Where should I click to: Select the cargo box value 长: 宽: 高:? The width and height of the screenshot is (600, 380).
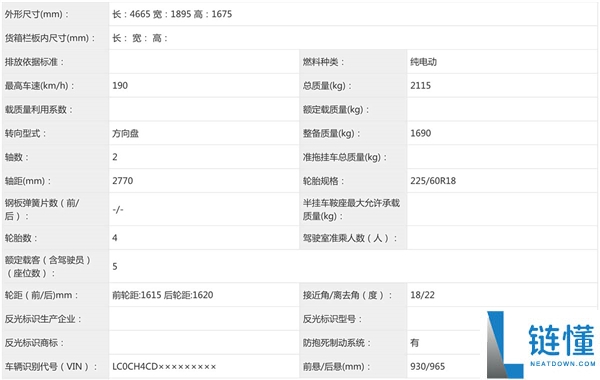(140, 38)
